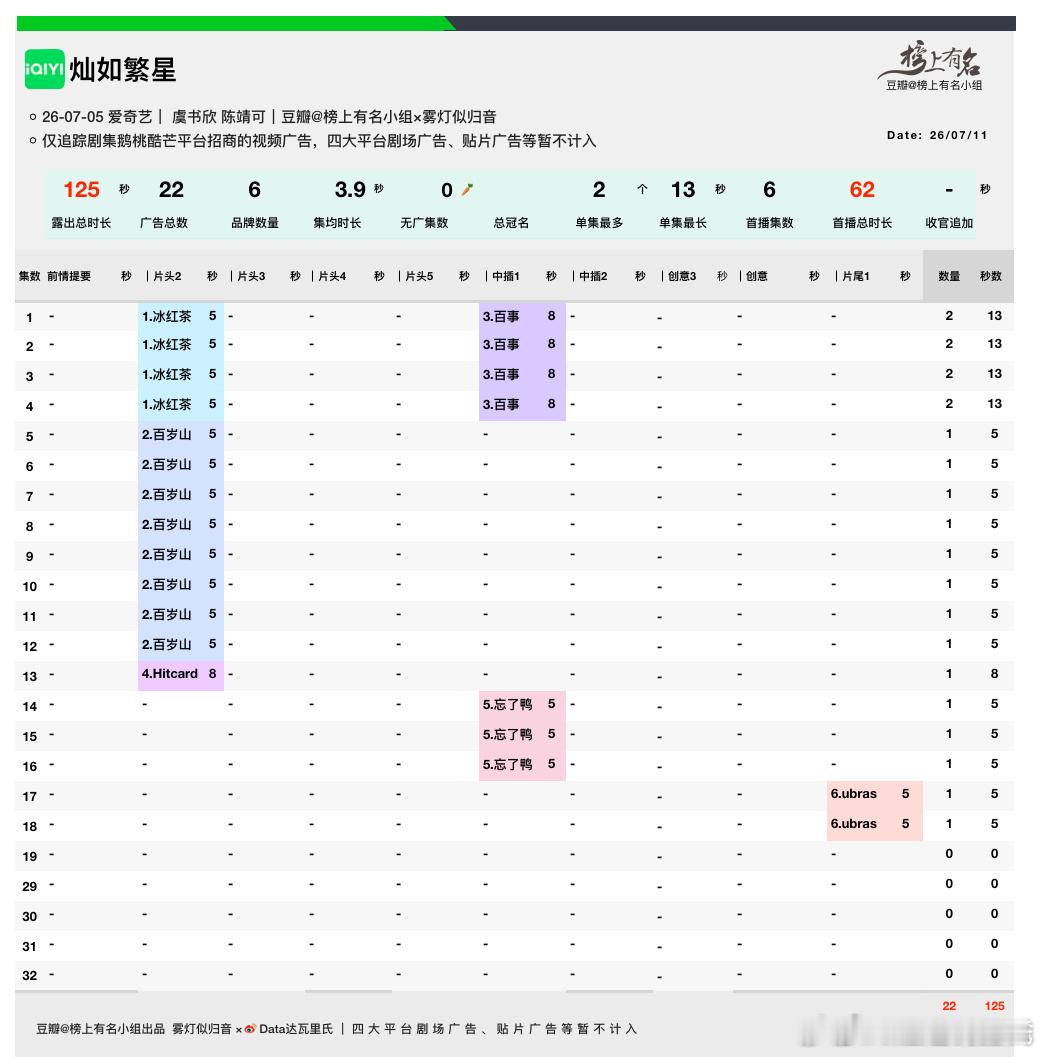
Task: Click the red 22 total at table bottom
Action: tap(949, 1006)
